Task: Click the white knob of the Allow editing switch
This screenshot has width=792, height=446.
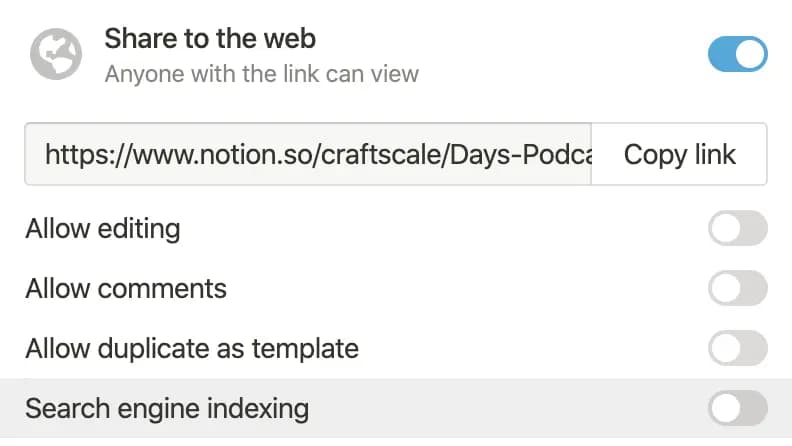Action: tap(725, 228)
